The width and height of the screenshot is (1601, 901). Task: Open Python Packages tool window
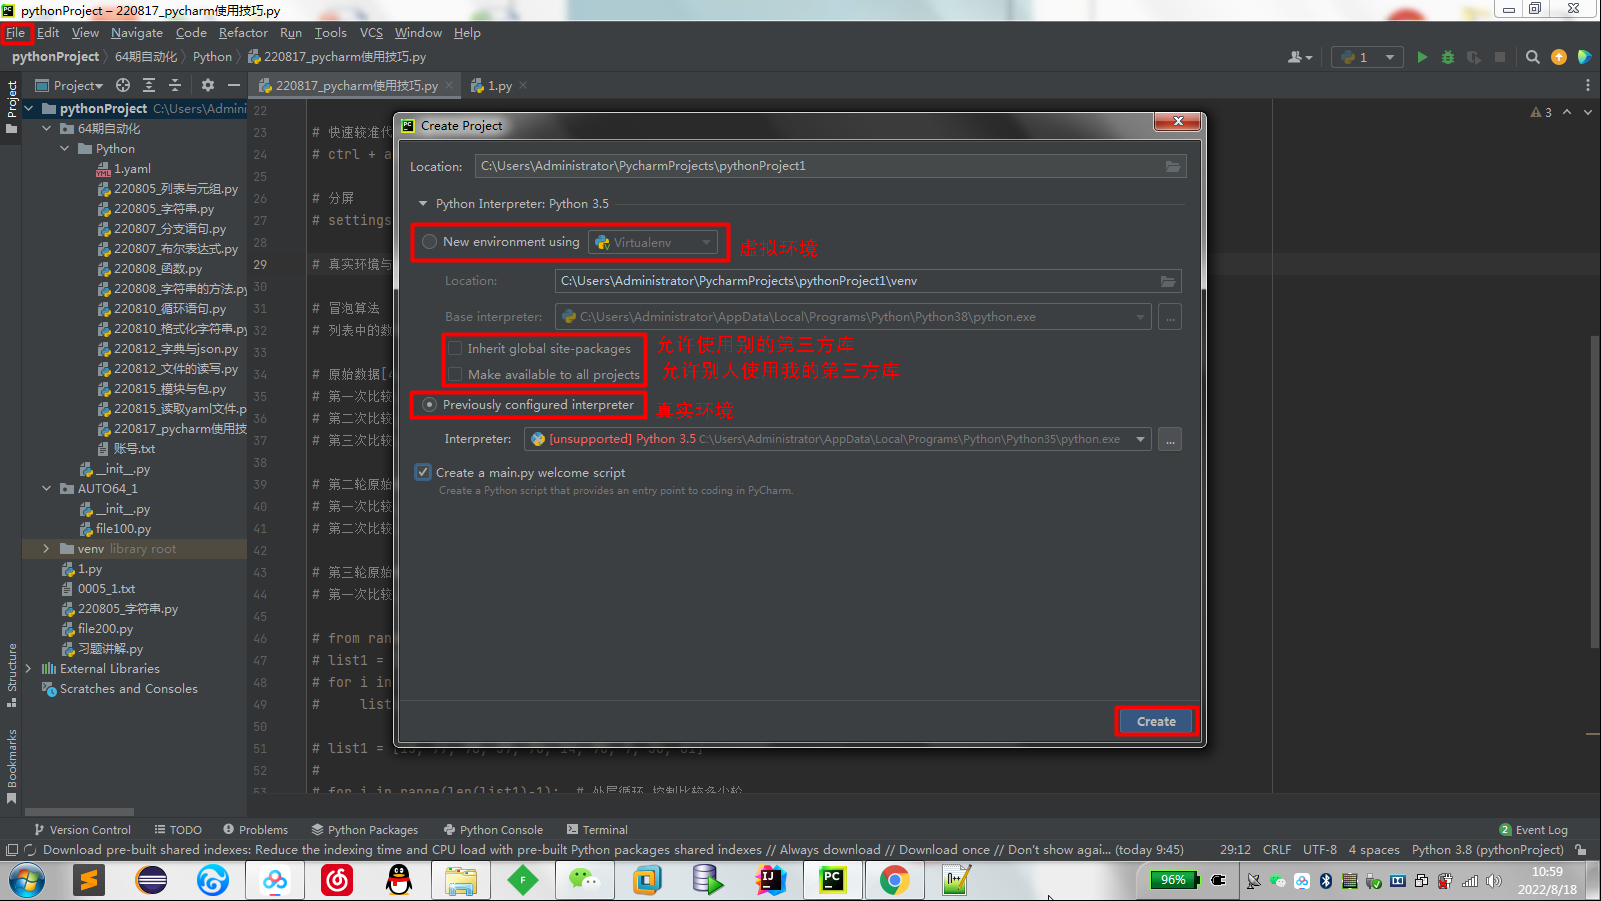pyautogui.click(x=364, y=830)
